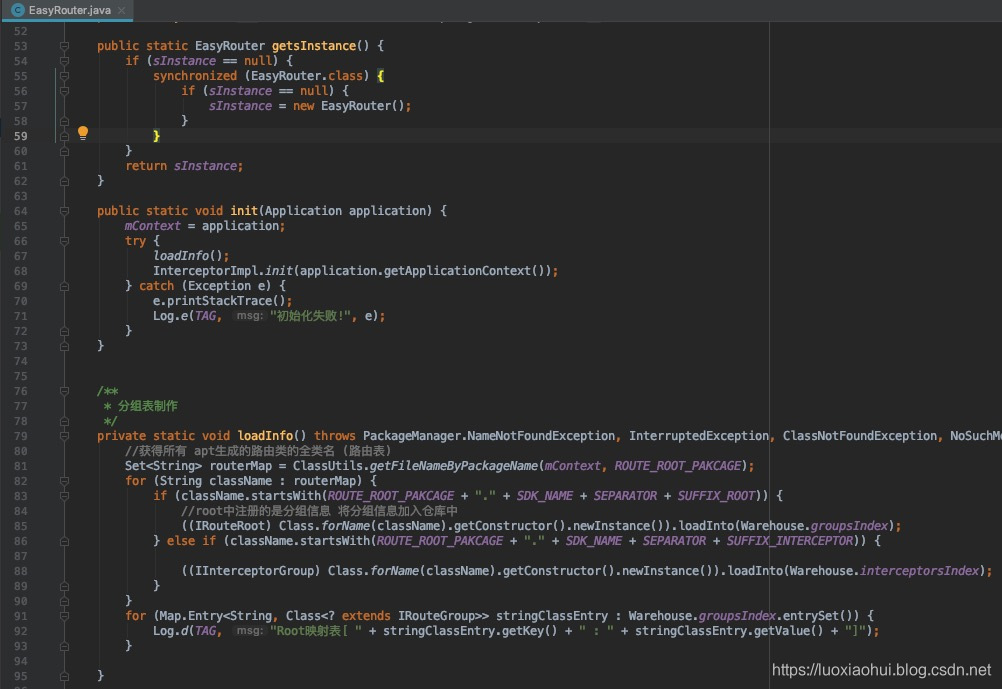Collapse the catch block at line 69
This screenshot has width=1002, height=689.
coord(65,286)
